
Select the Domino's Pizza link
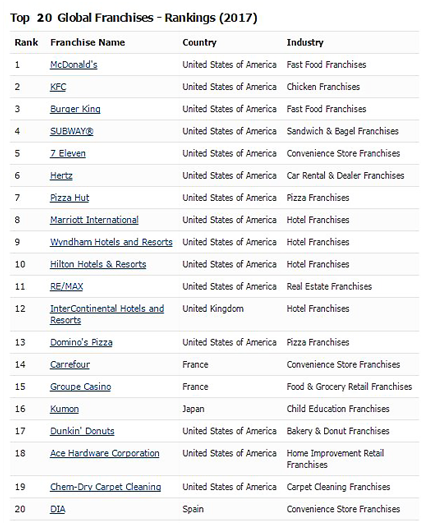point(81,342)
